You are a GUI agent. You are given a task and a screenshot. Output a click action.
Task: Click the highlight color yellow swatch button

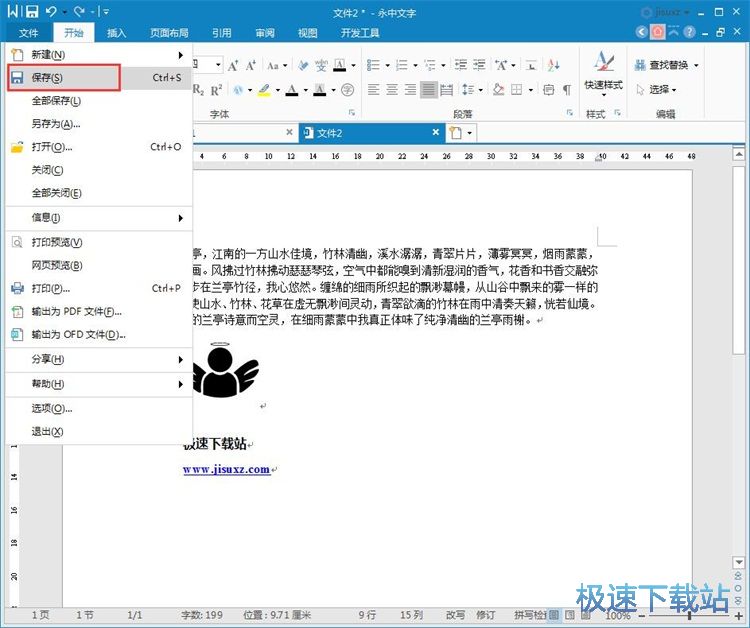264,89
